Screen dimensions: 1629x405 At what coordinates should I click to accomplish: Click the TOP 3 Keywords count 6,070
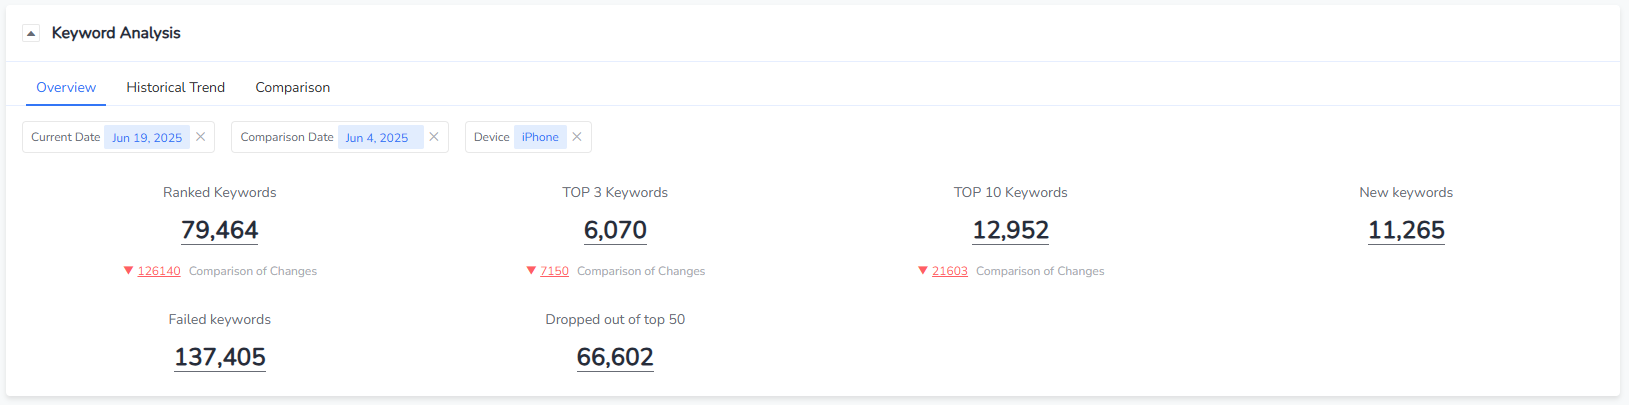(x=615, y=230)
